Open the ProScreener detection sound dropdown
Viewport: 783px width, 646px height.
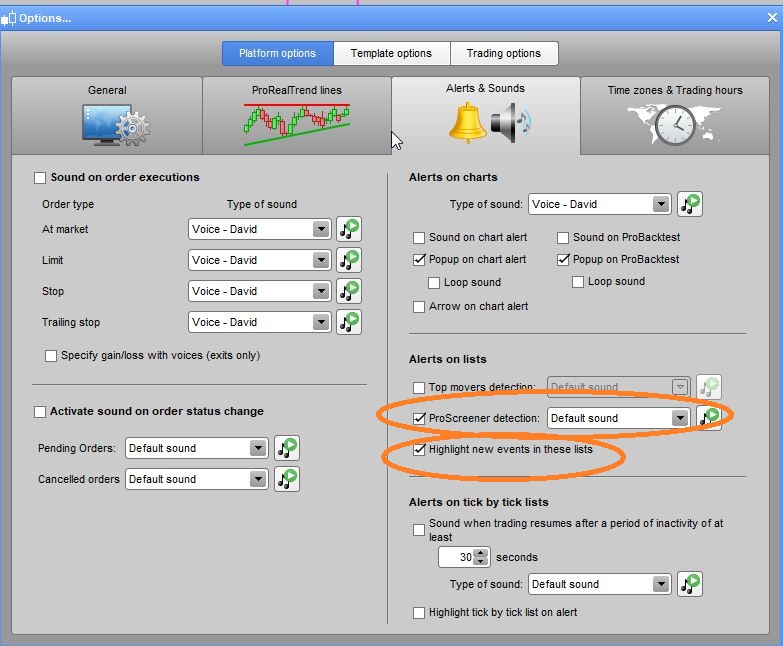(619, 418)
